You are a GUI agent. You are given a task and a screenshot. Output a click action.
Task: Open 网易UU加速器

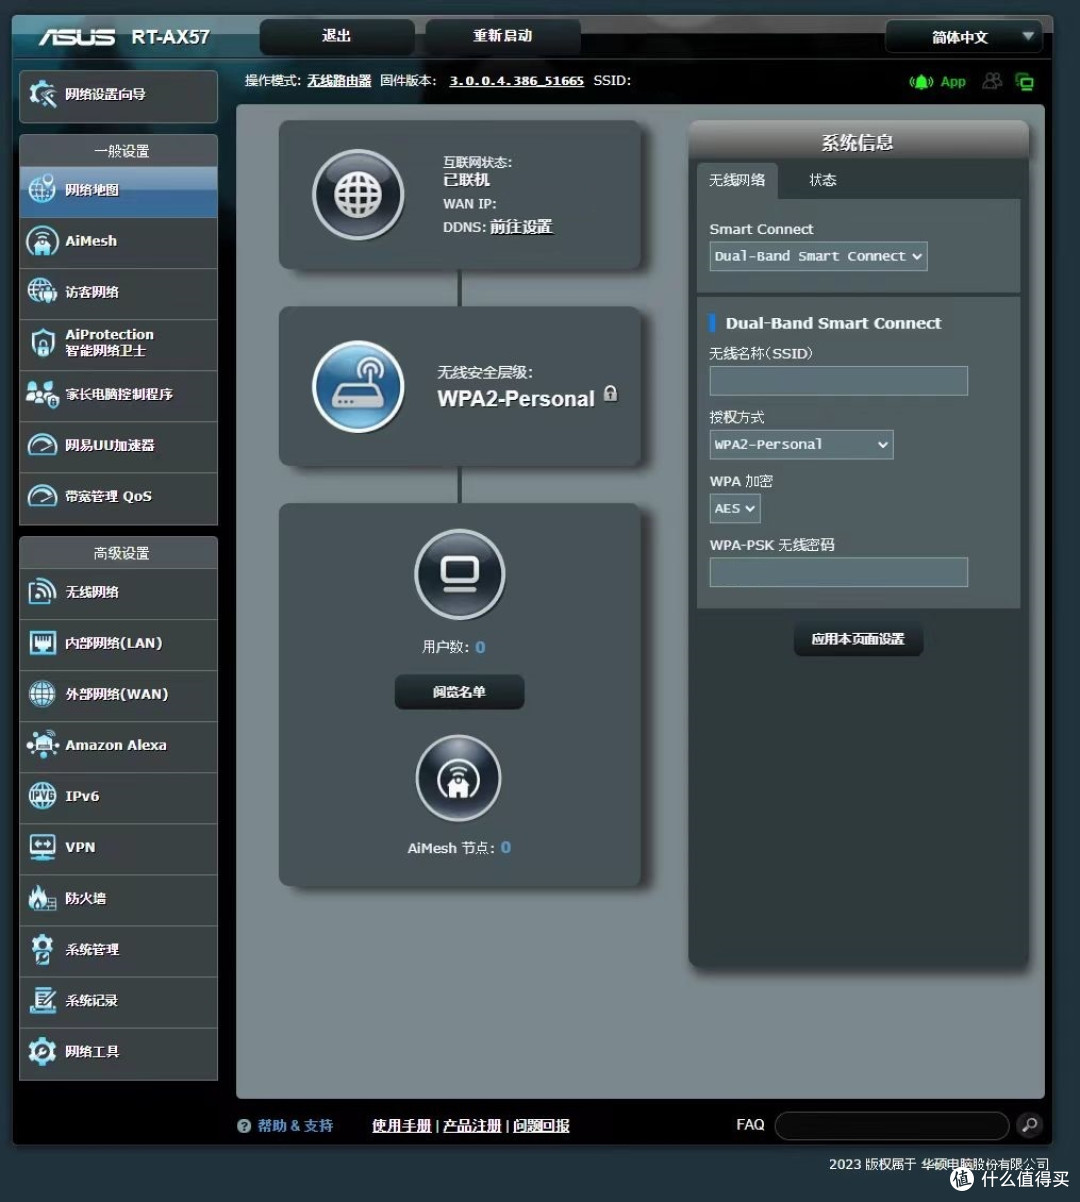click(x=118, y=446)
